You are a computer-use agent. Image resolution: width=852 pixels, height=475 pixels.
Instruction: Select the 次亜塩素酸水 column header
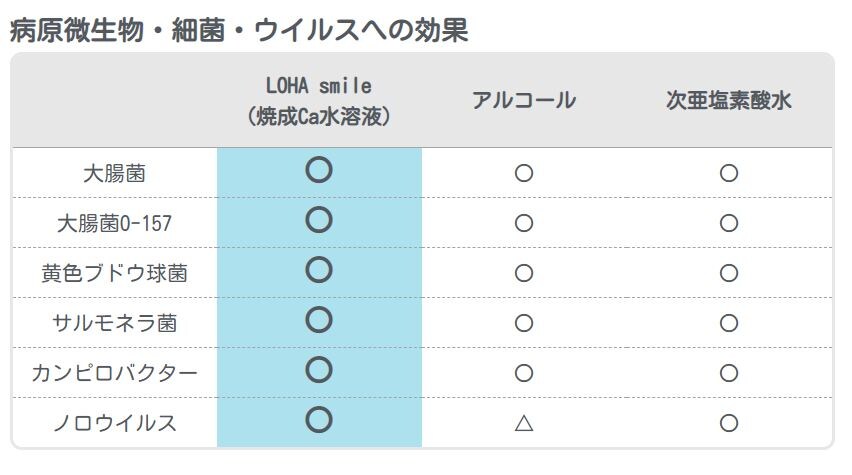(x=729, y=101)
